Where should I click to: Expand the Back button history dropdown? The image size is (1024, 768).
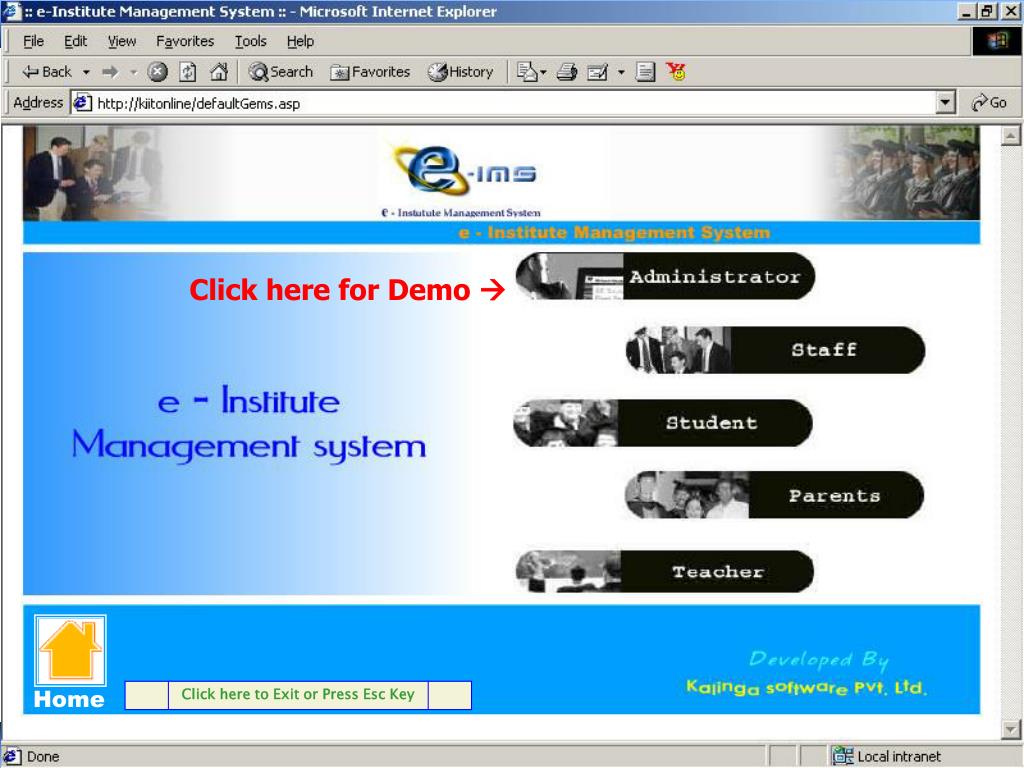pos(87,72)
